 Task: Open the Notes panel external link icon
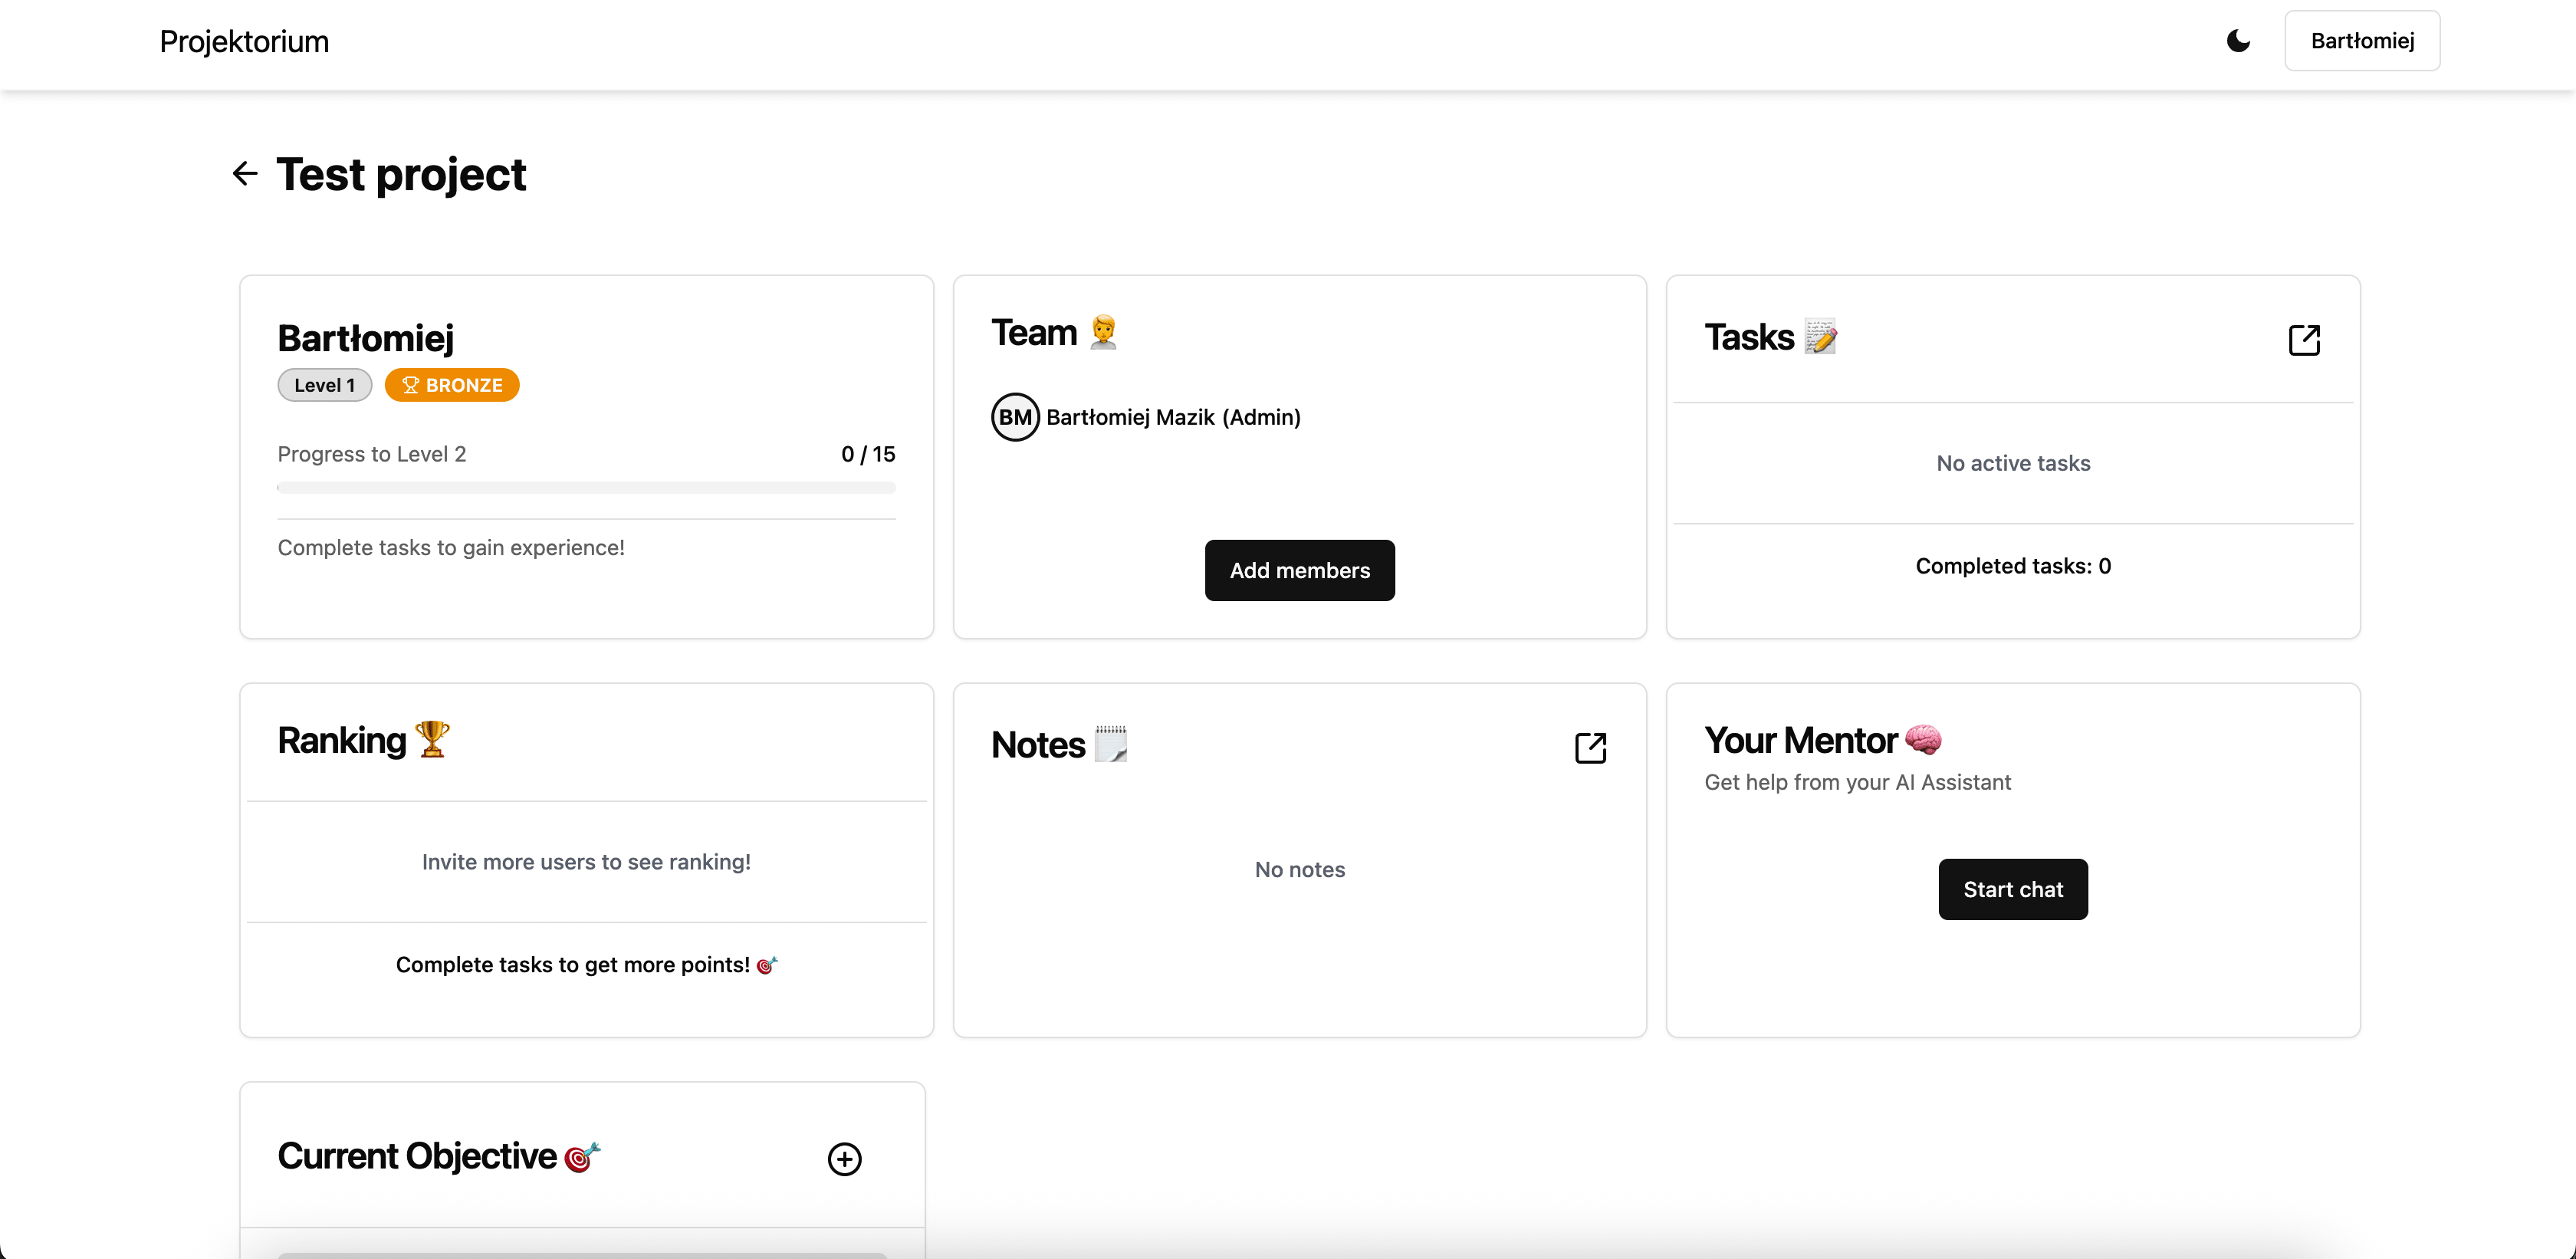pos(1590,748)
